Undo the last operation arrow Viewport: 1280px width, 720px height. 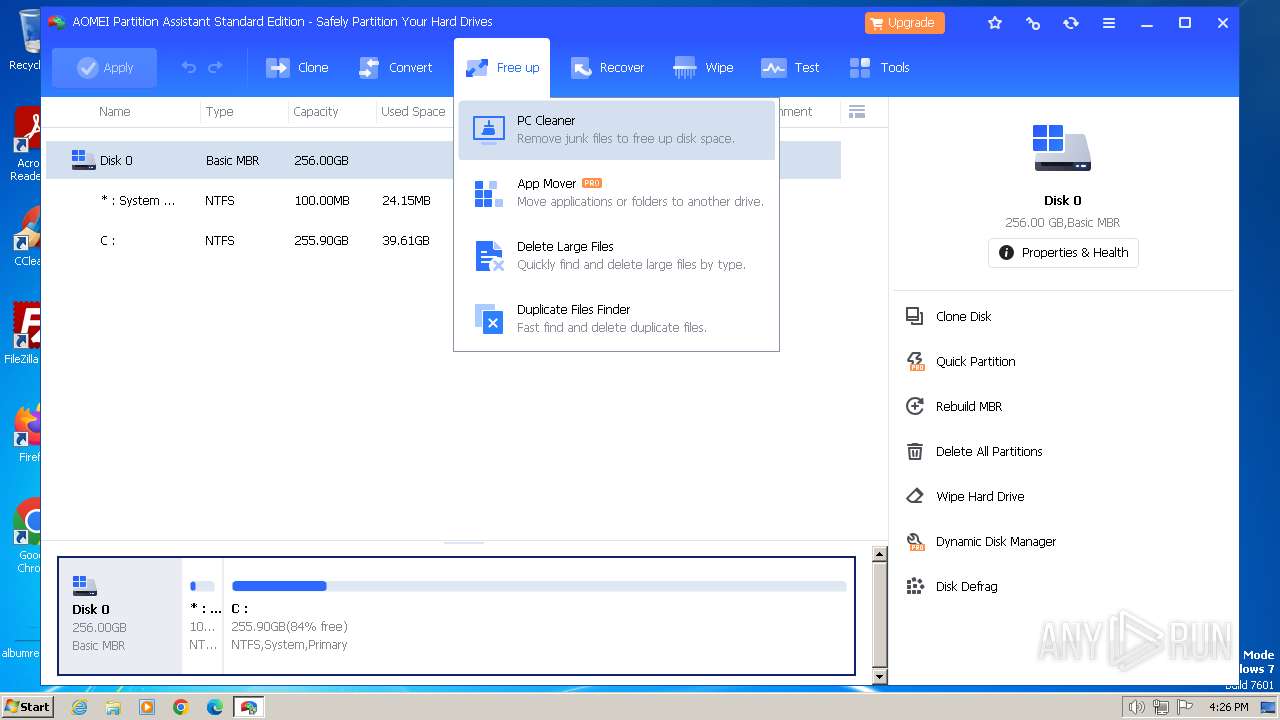click(188, 67)
